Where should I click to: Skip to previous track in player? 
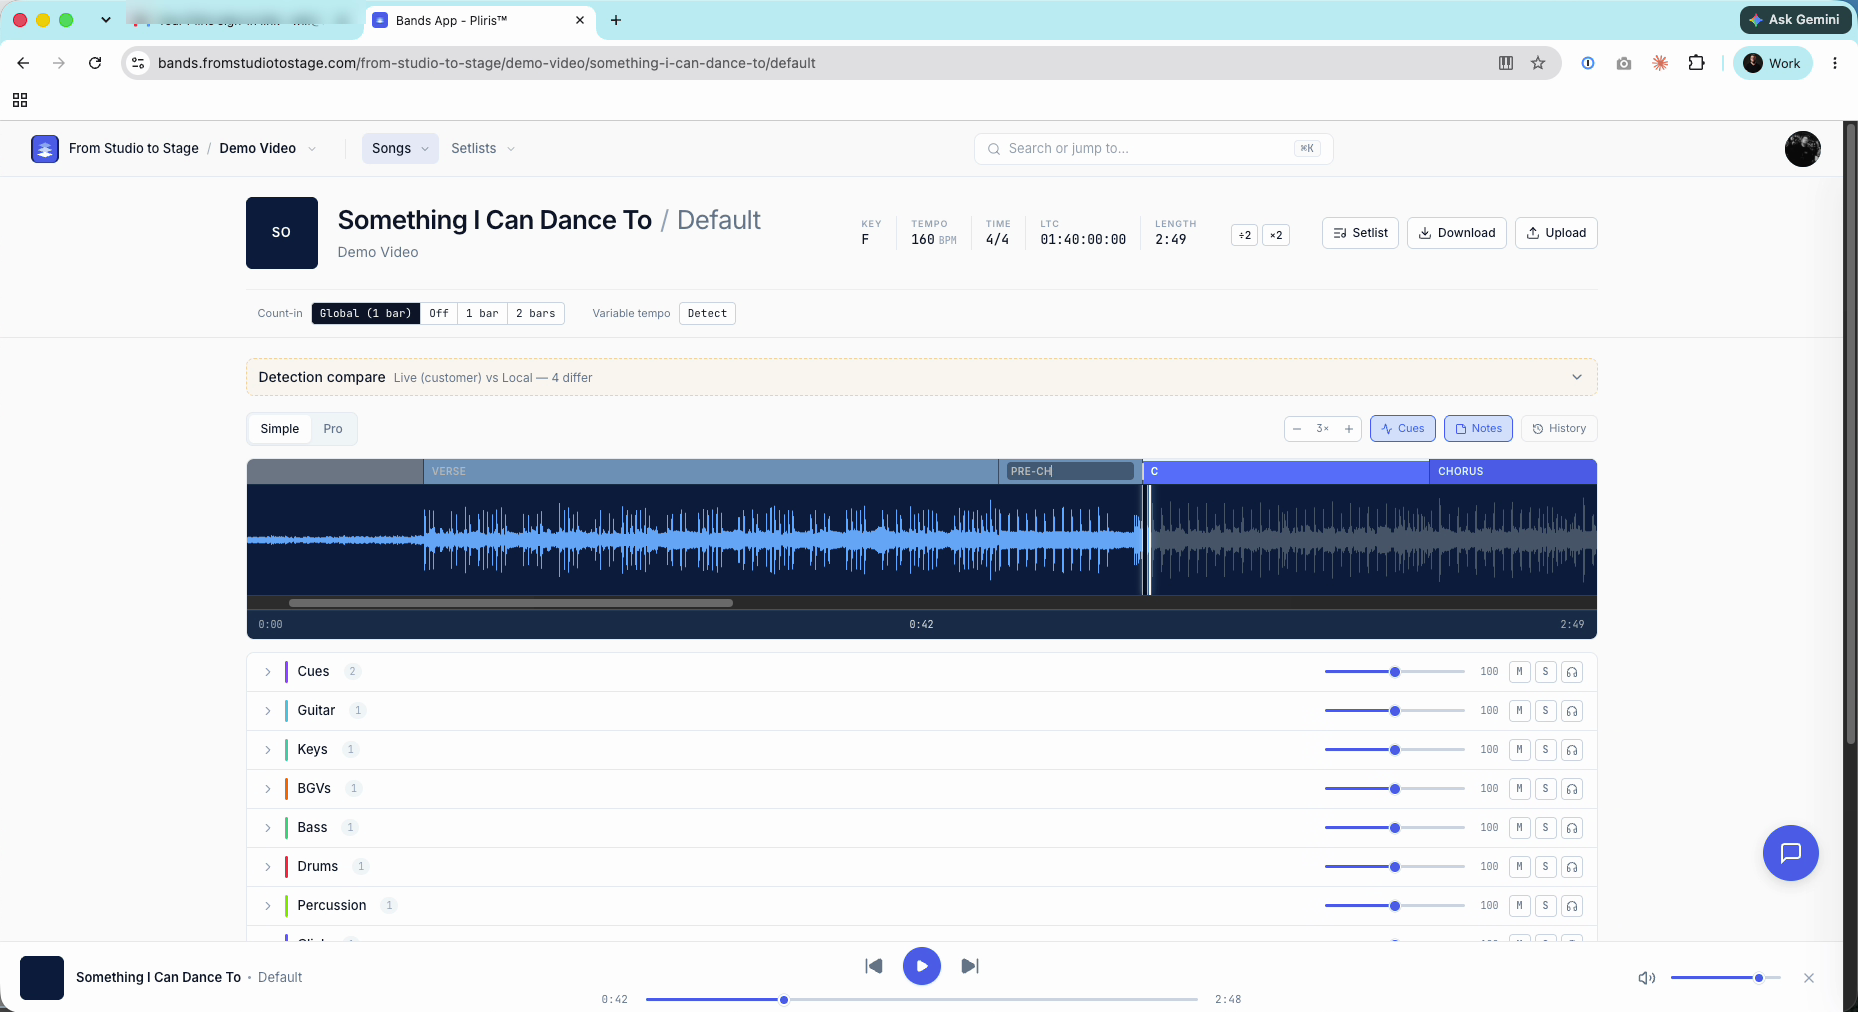874,966
